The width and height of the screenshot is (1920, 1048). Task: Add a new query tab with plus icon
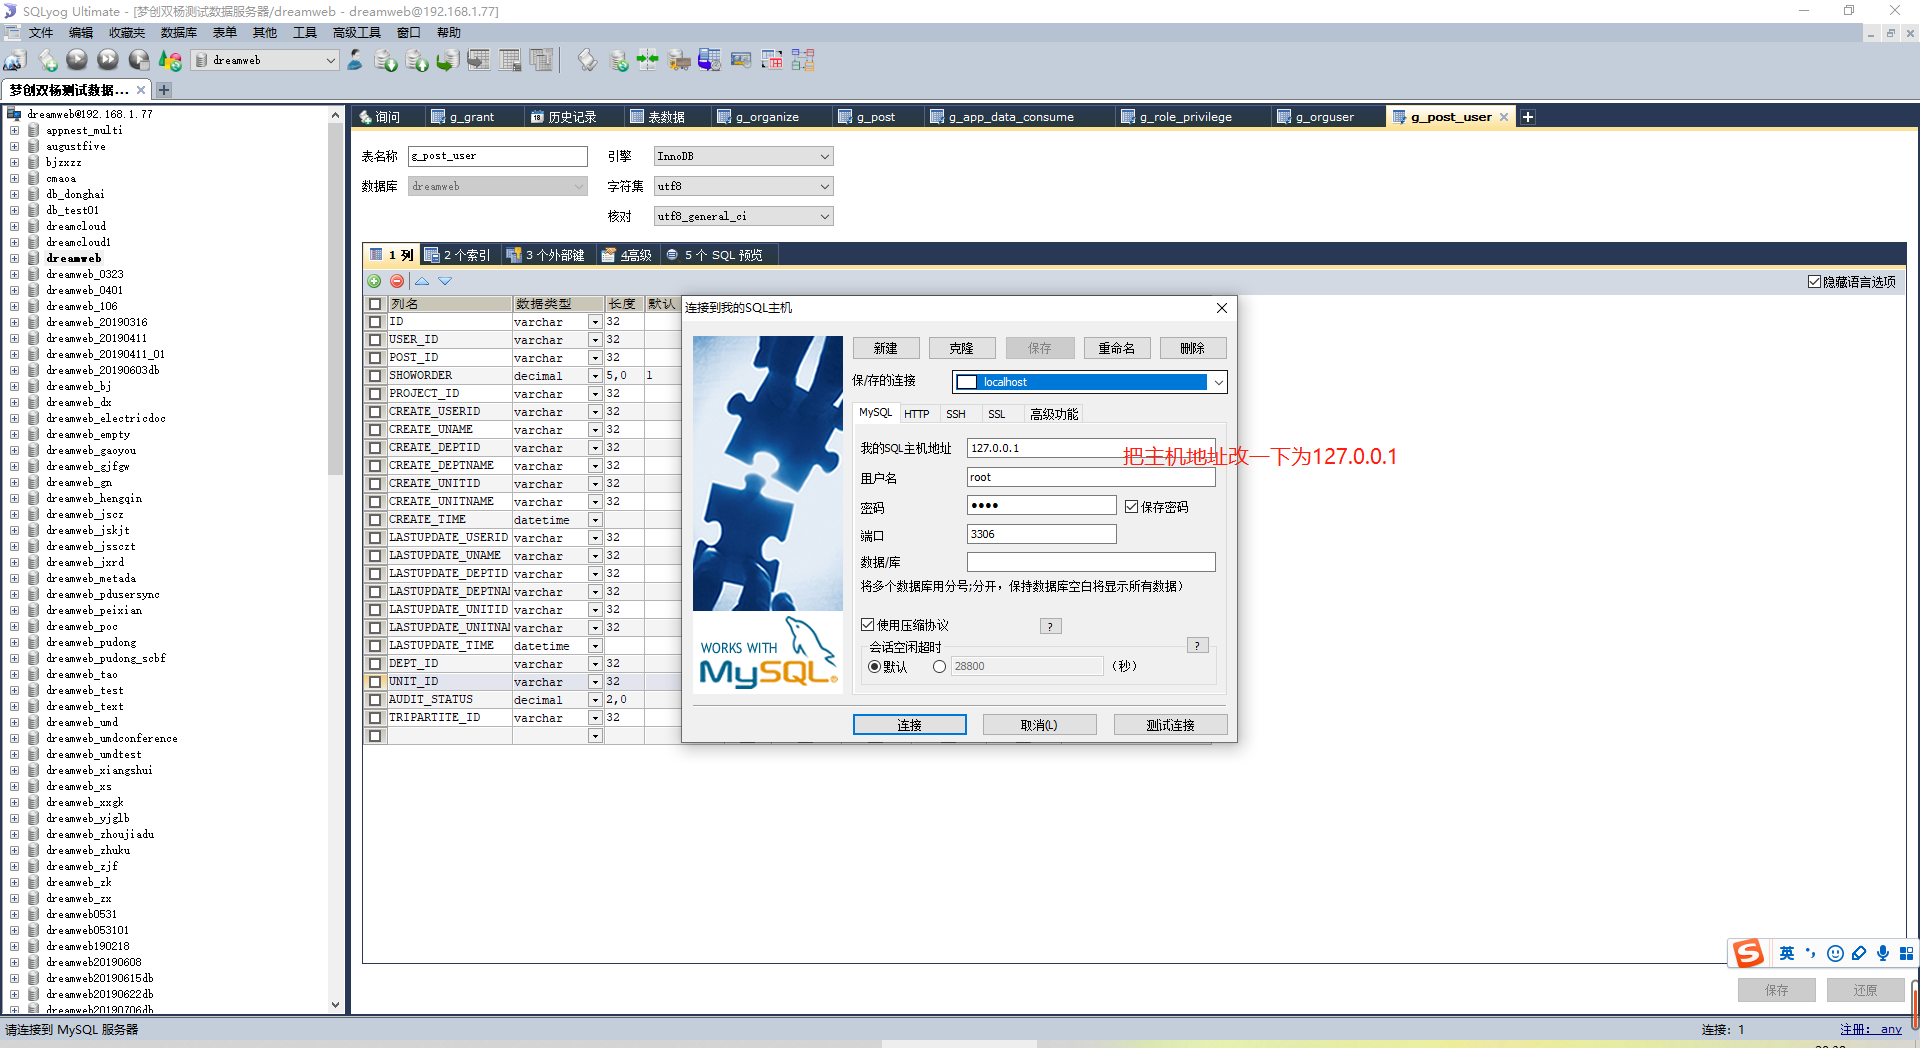click(1528, 117)
